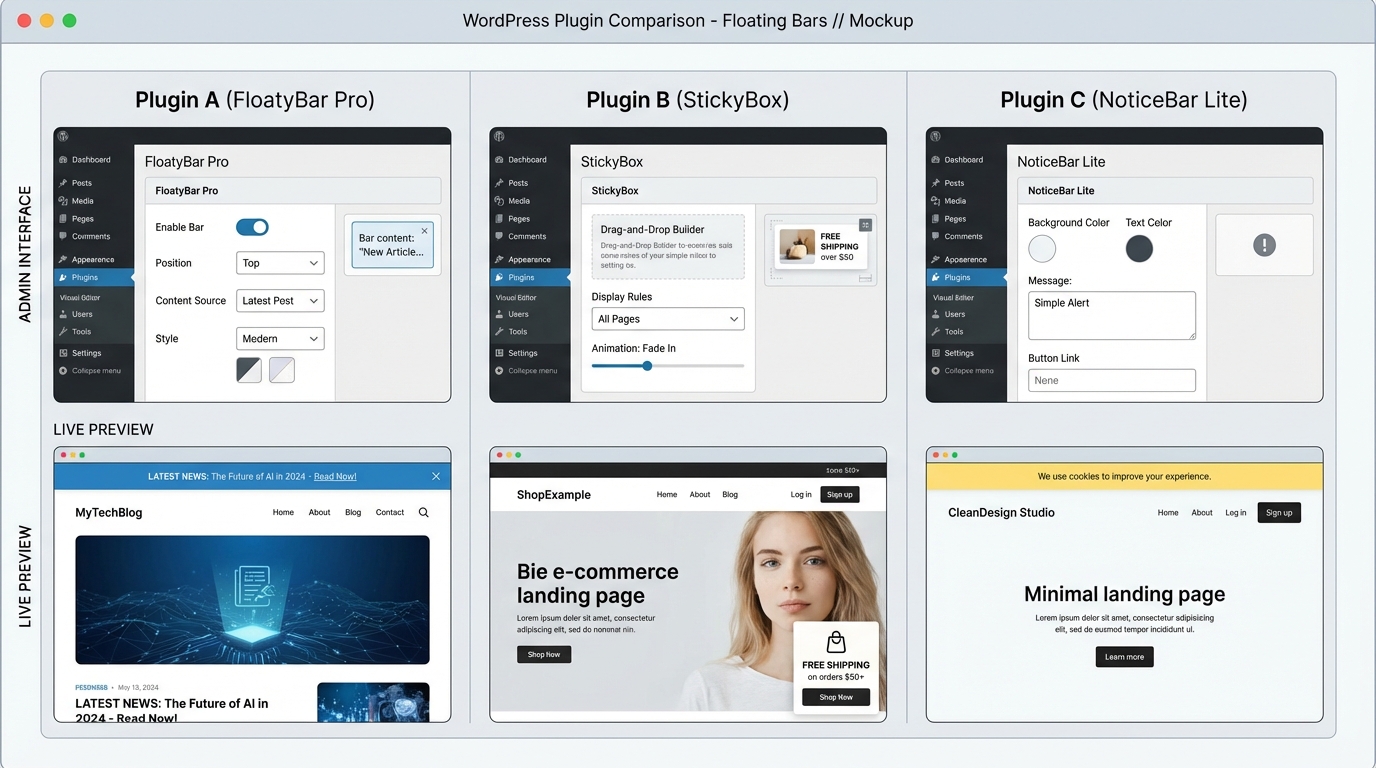Click the Button Link input field in NoticeBar Lite
The image size is (1376, 768).
(1111, 380)
